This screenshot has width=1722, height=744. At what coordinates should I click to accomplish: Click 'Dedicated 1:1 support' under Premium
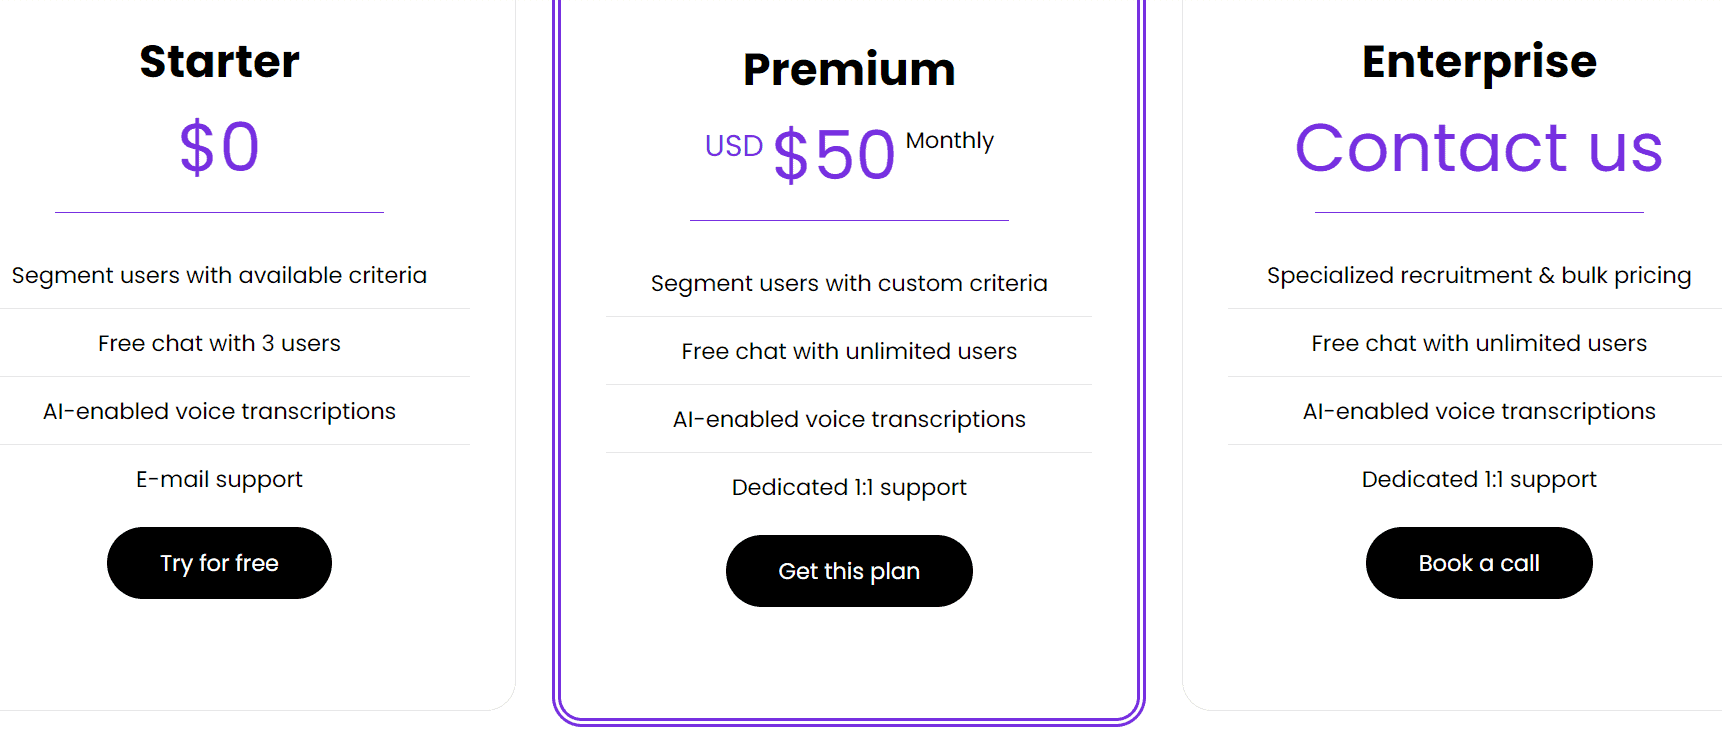tap(849, 487)
